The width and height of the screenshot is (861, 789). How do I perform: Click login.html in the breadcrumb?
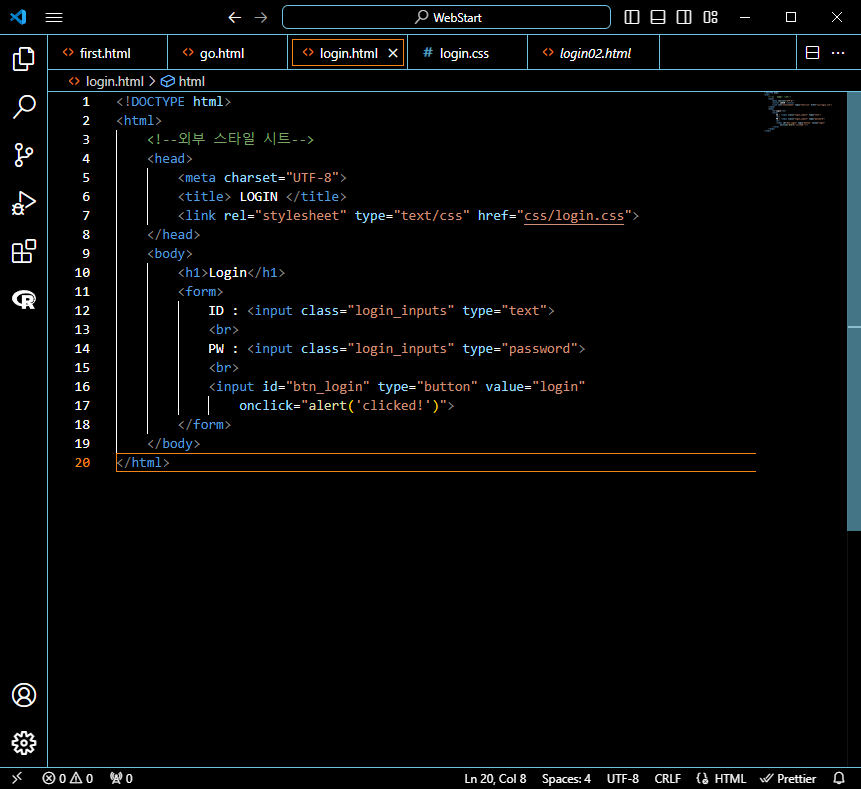click(114, 81)
